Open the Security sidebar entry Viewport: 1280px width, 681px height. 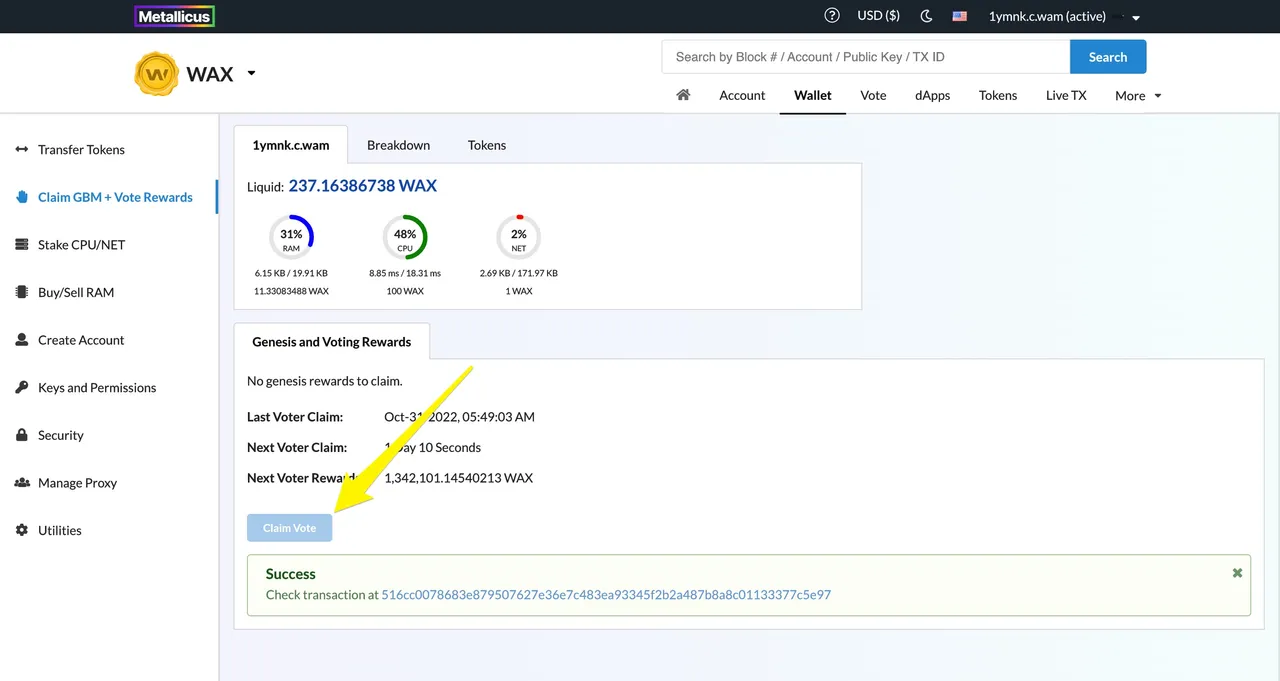point(61,435)
